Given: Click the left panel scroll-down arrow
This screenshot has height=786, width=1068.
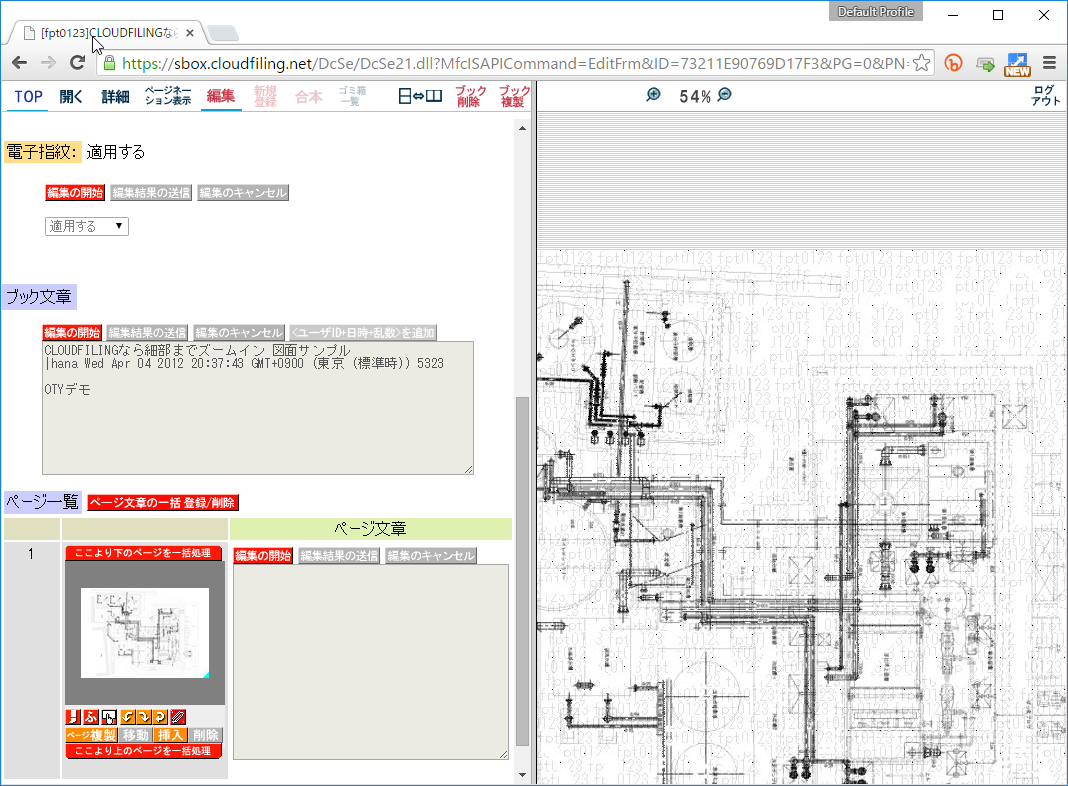Looking at the screenshot, I should 522,774.
